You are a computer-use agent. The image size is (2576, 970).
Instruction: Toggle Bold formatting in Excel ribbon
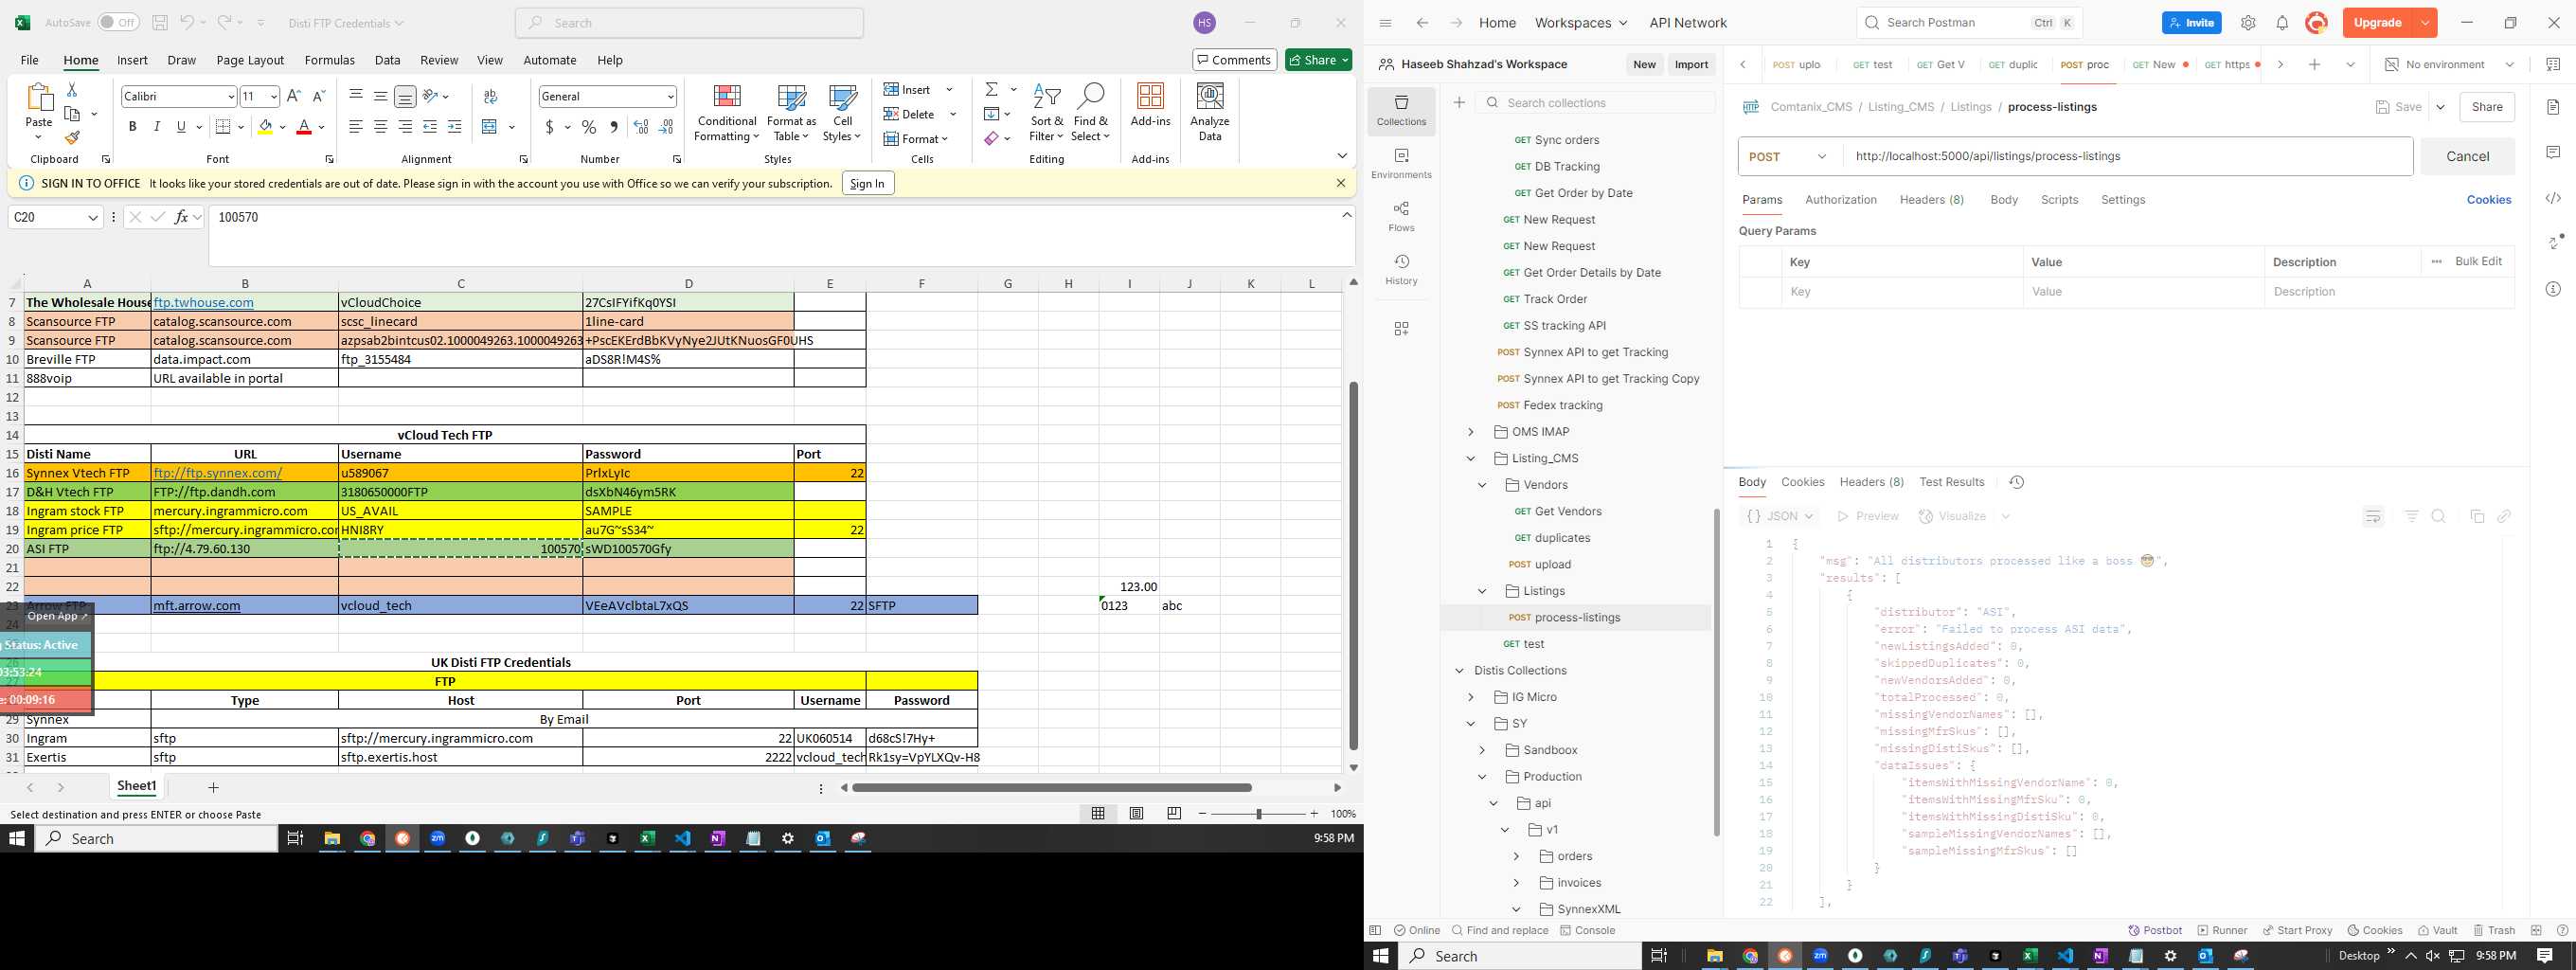tap(132, 127)
